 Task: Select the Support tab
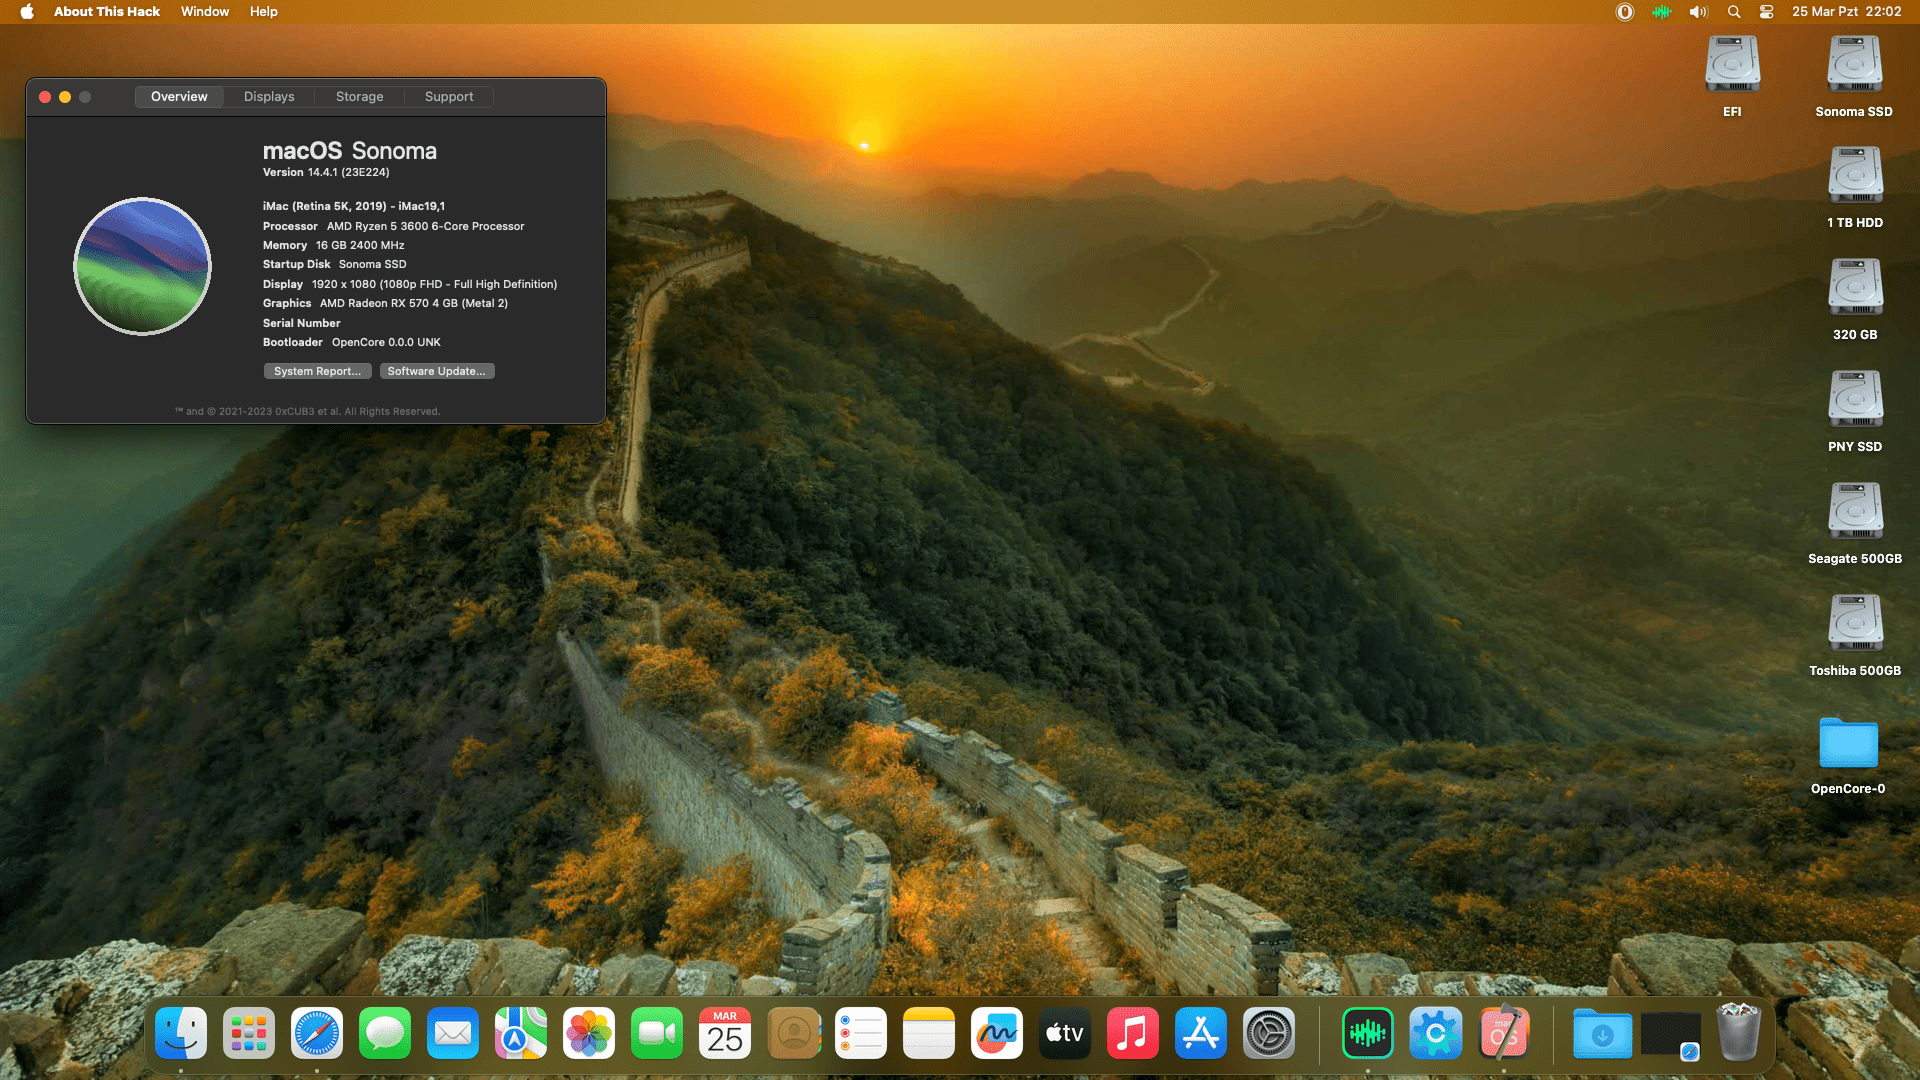coord(449,97)
